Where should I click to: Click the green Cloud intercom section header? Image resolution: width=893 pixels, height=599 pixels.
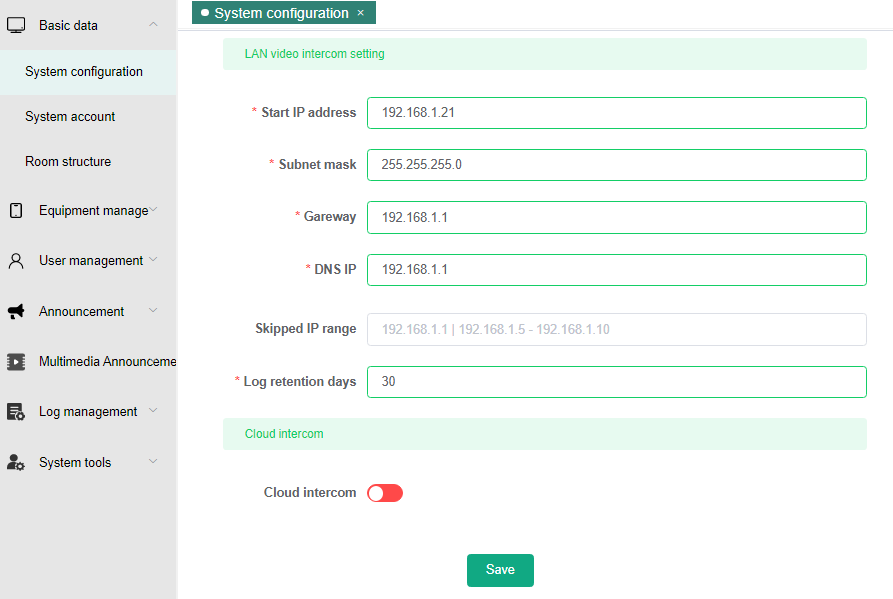click(544, 434)
